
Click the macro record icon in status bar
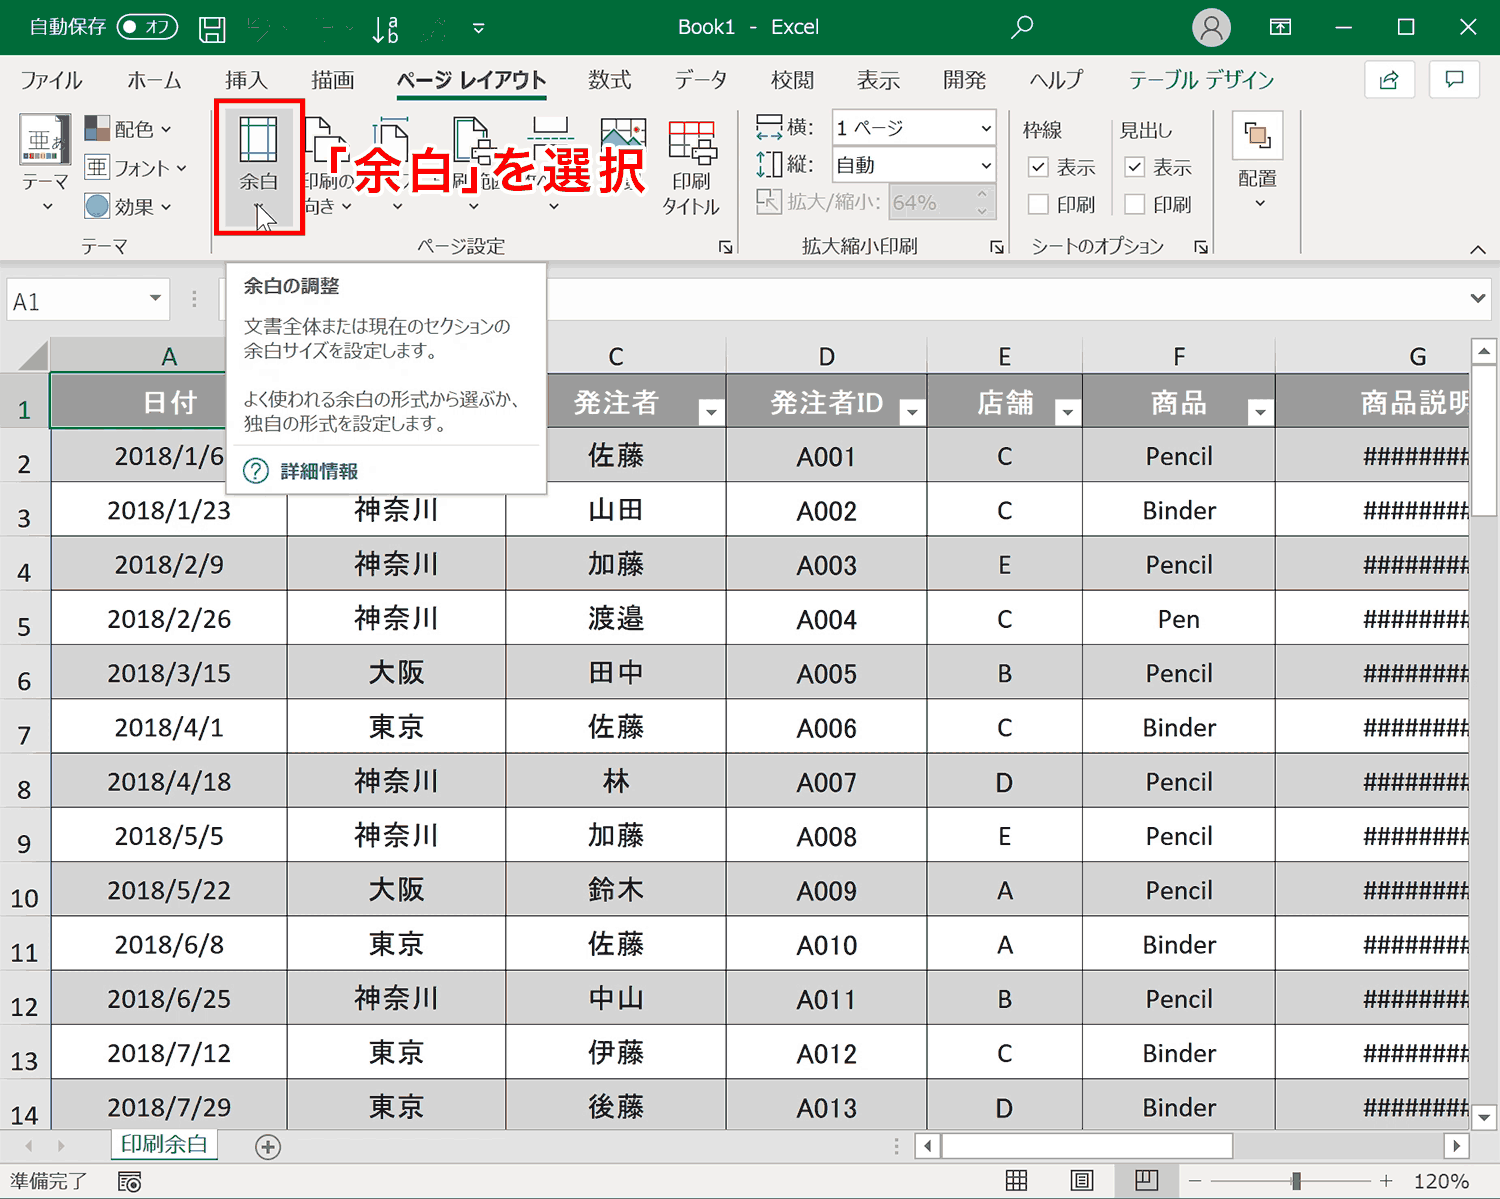pos(130,1182)
